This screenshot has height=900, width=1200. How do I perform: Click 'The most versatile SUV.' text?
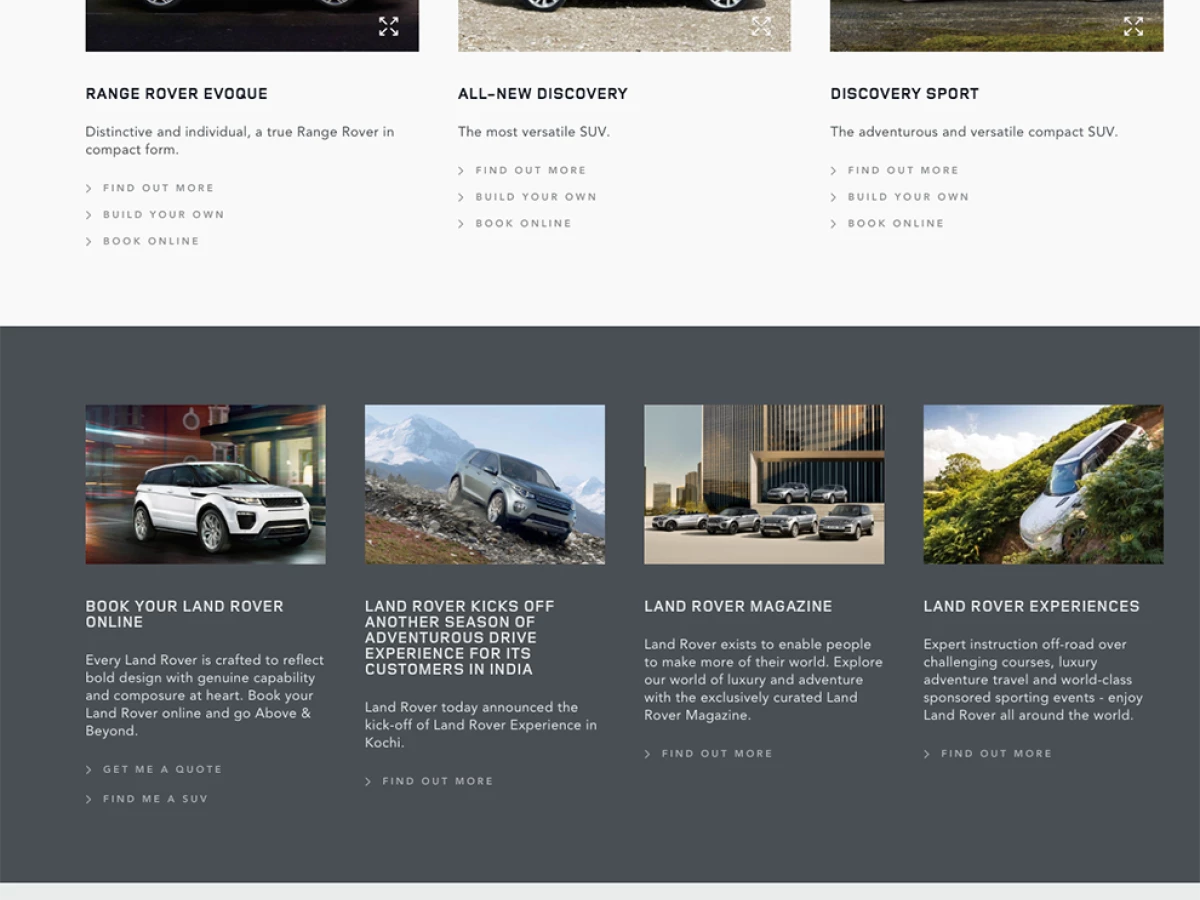pos(533,132)
